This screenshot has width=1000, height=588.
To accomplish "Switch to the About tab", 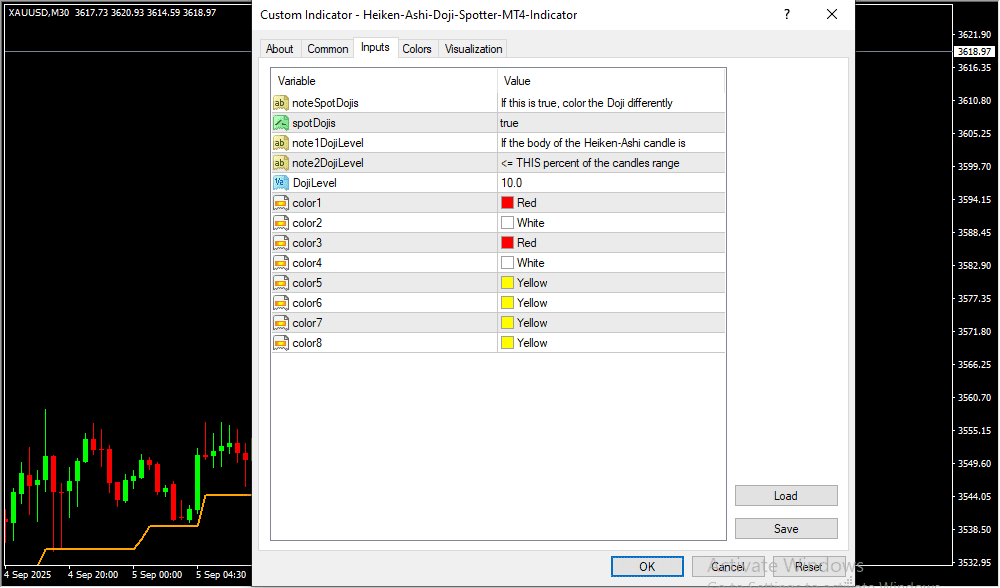I will click(280, 49).
